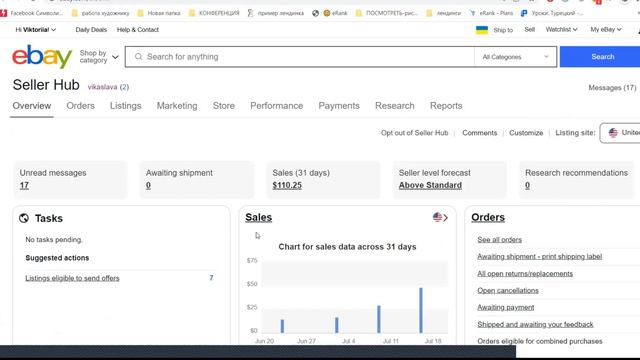Click the US flag in Listing site selector
The image size is (640, 360).
pyautogui.click(x=613, y=133)
